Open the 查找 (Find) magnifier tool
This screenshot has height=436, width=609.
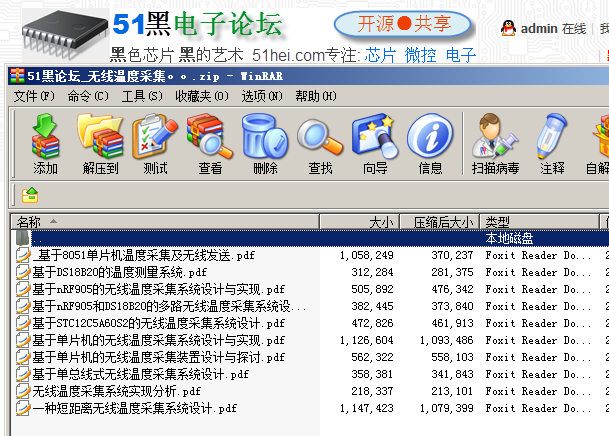[x=320, y=144]
